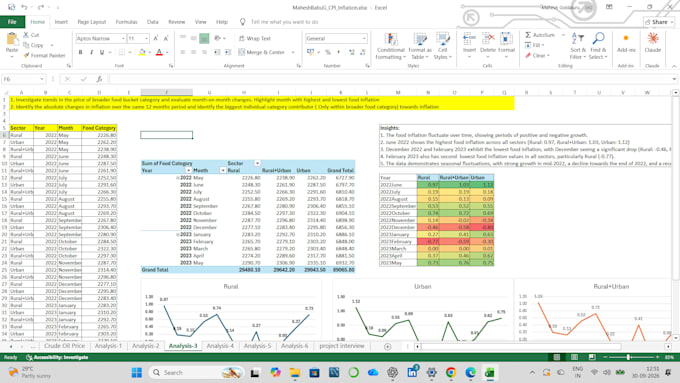Open the Name Box dropdown
The height and width of the screenshot is (383, 680).
[x=42, y=79]
